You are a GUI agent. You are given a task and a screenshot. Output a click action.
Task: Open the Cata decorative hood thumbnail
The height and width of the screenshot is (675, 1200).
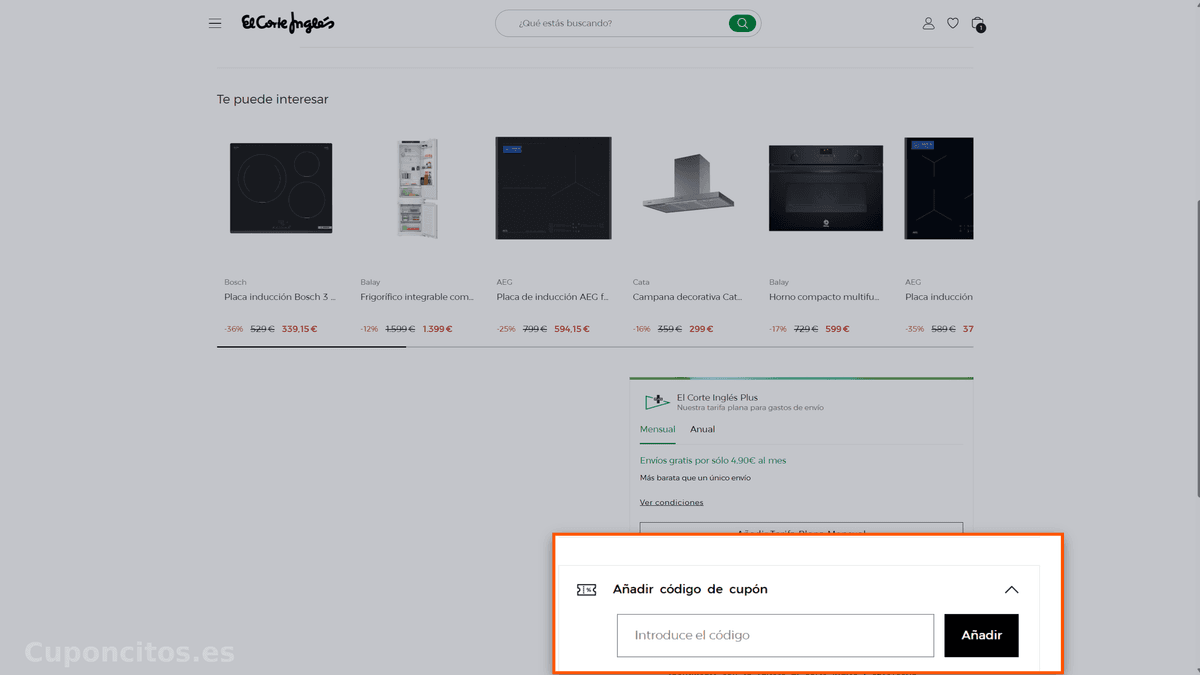pyautogui.click(x=689, y=185)
